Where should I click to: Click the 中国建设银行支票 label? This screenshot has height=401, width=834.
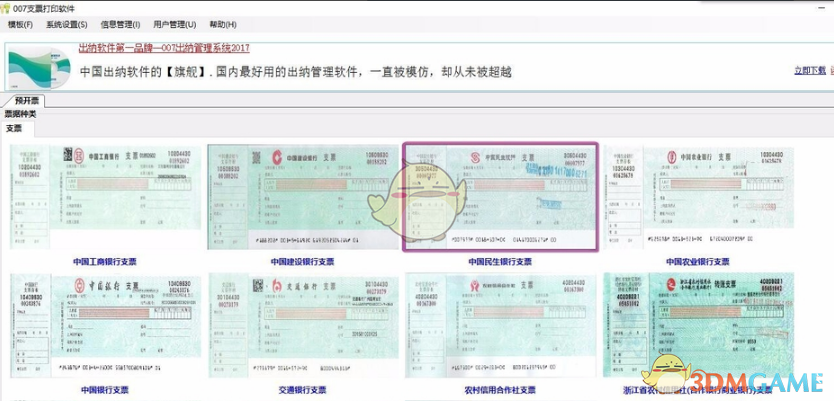pos(303,262)
